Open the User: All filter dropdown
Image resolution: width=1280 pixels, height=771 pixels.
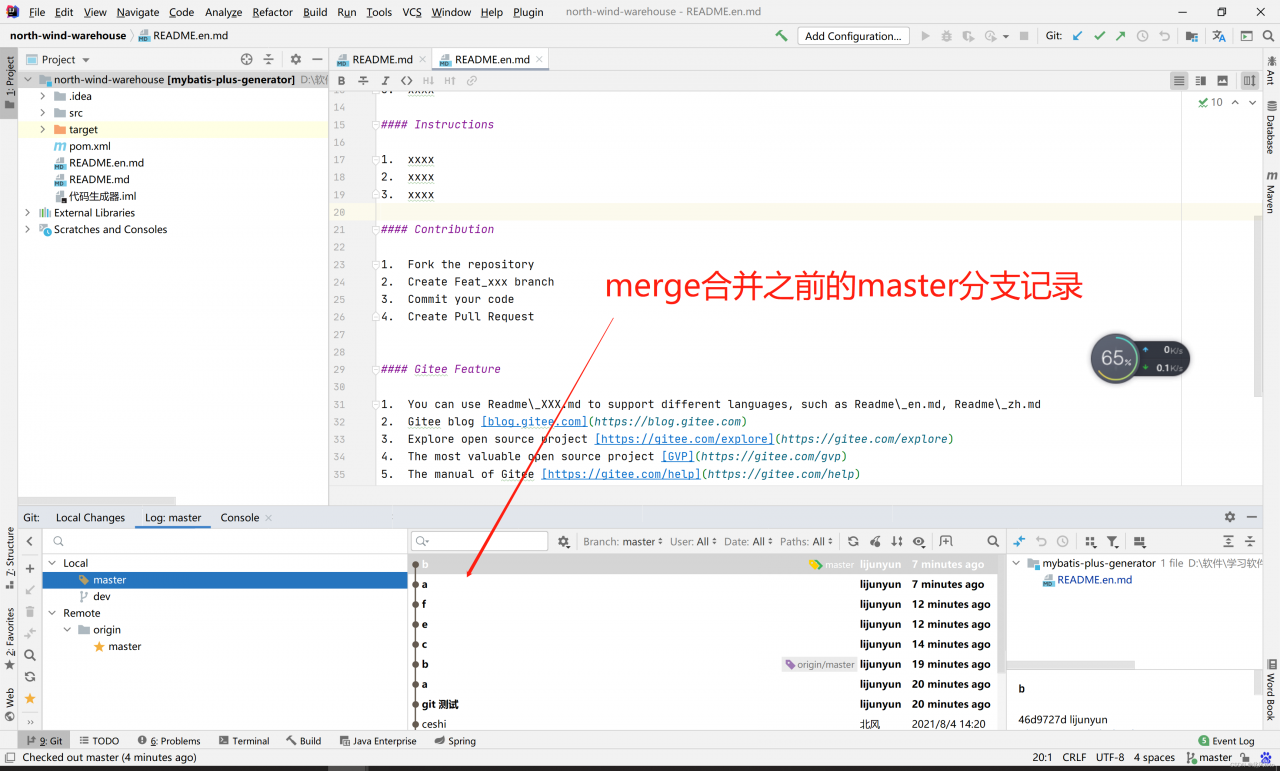pyautogui.click(x=693, y=542)
